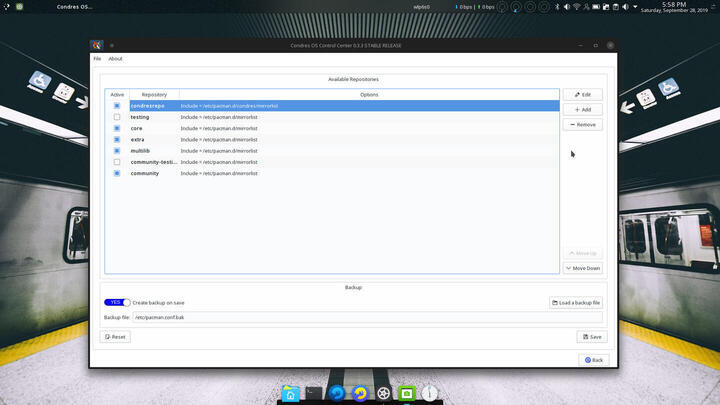Click the Move Up button
Image resolution: width=720 pixels, height=405 pixels.
pyautogui.click(x=583, y=253)
